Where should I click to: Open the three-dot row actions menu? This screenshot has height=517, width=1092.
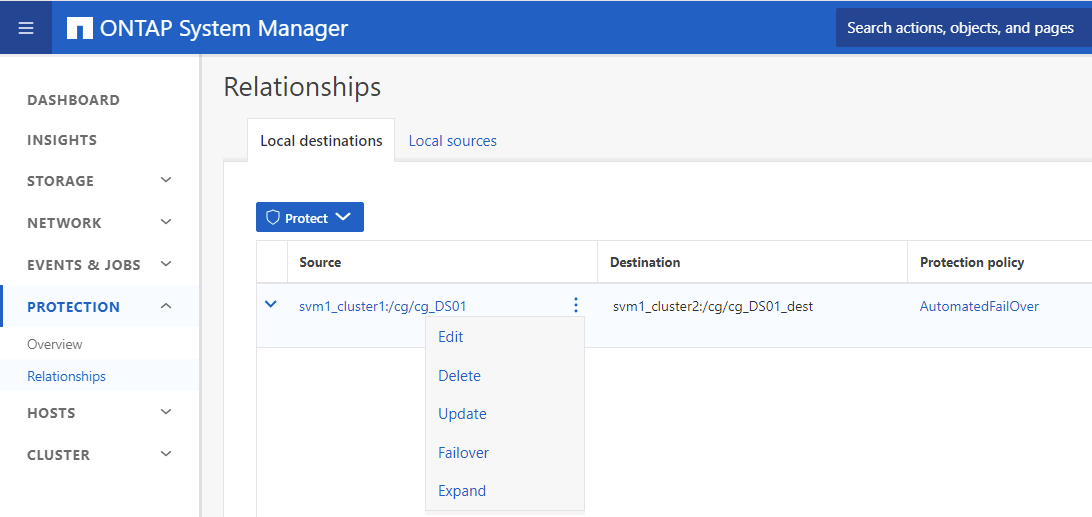[575, 306]
